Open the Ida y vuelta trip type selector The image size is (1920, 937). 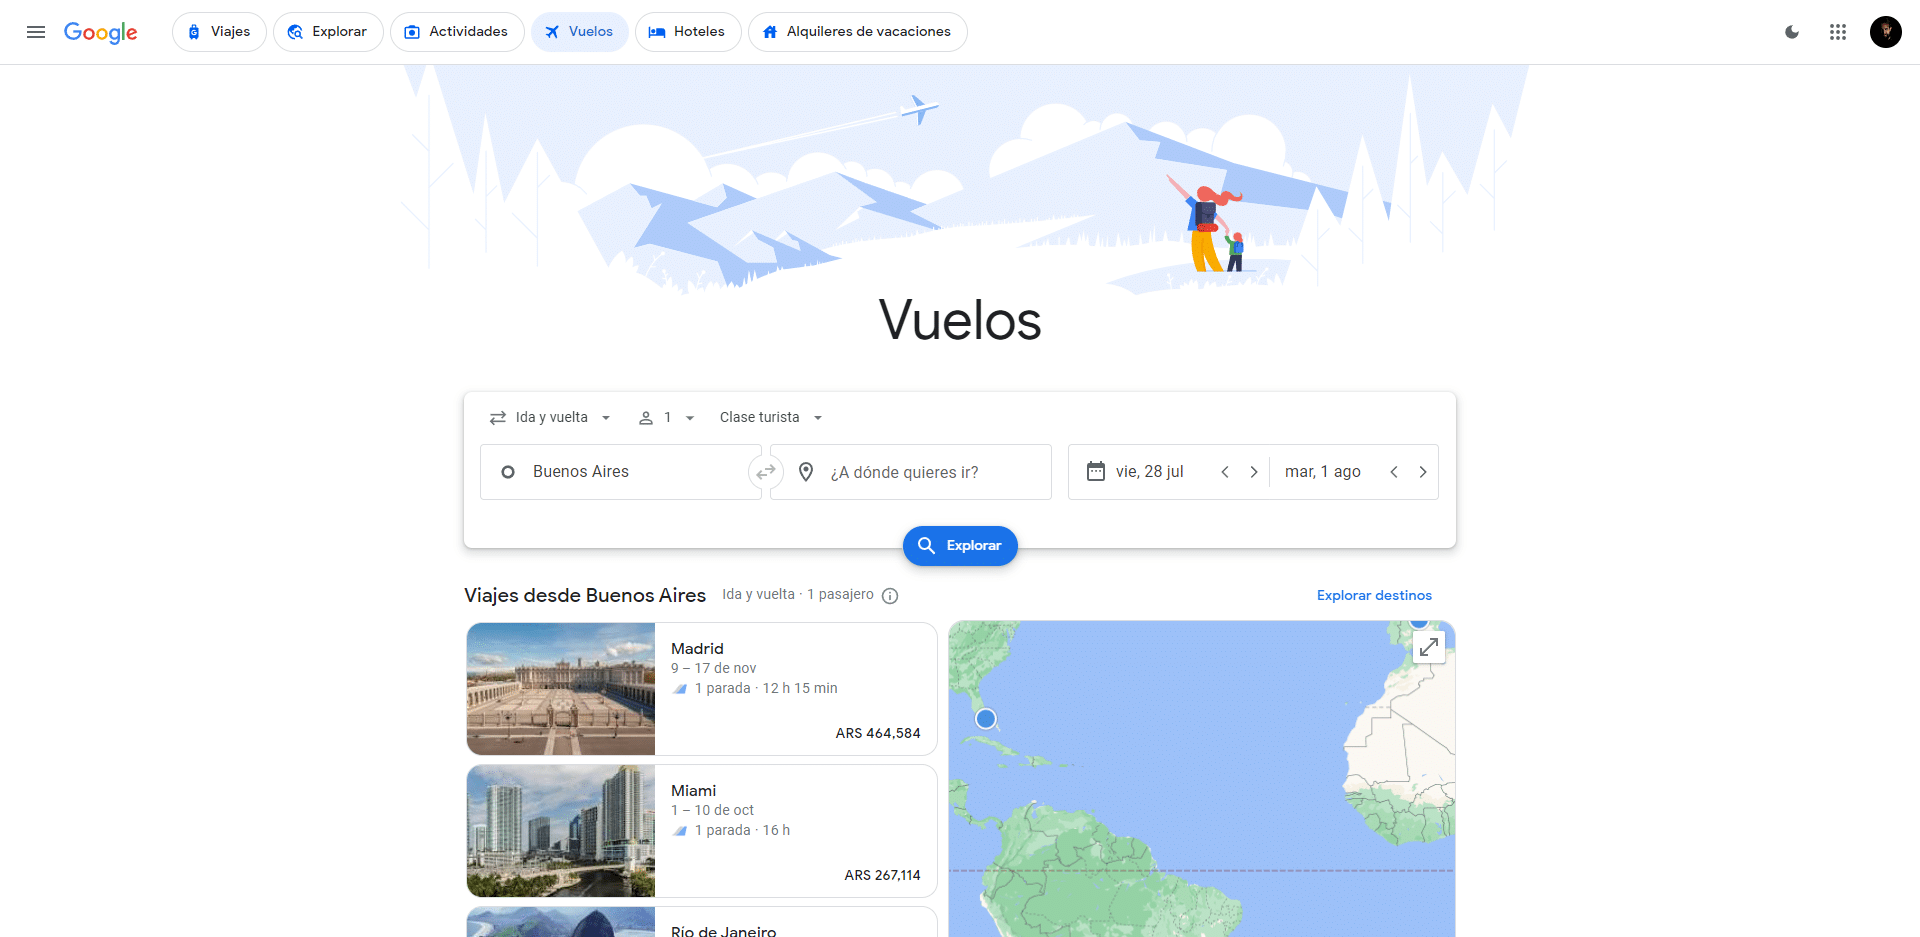[550, 417]
